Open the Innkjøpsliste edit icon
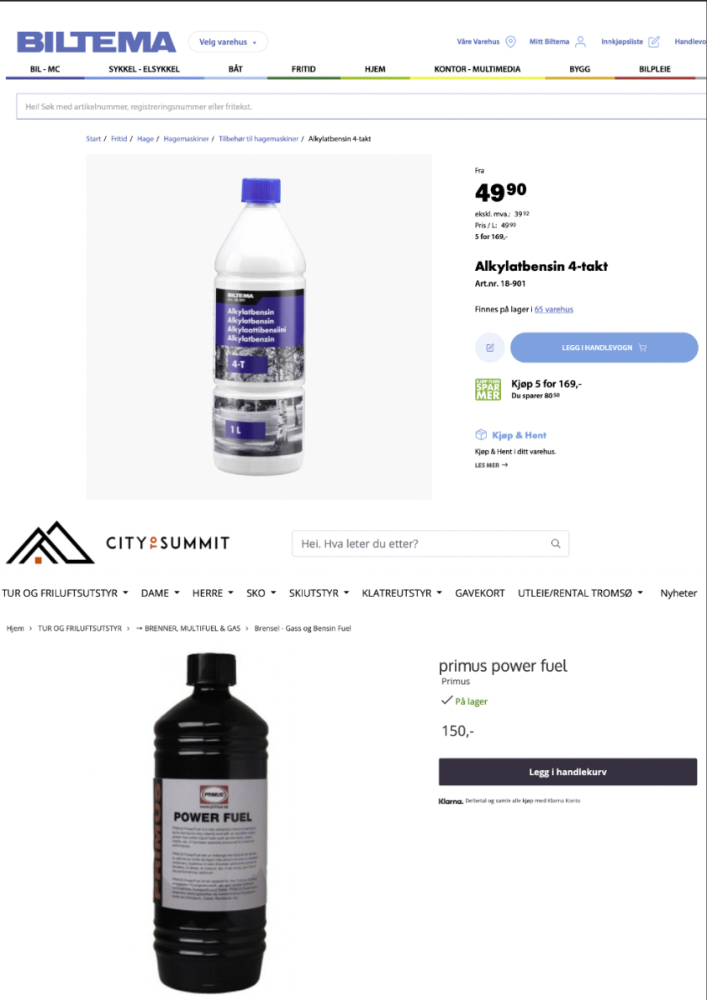The width and height of the screenshot is (707, 1000). 653,41
